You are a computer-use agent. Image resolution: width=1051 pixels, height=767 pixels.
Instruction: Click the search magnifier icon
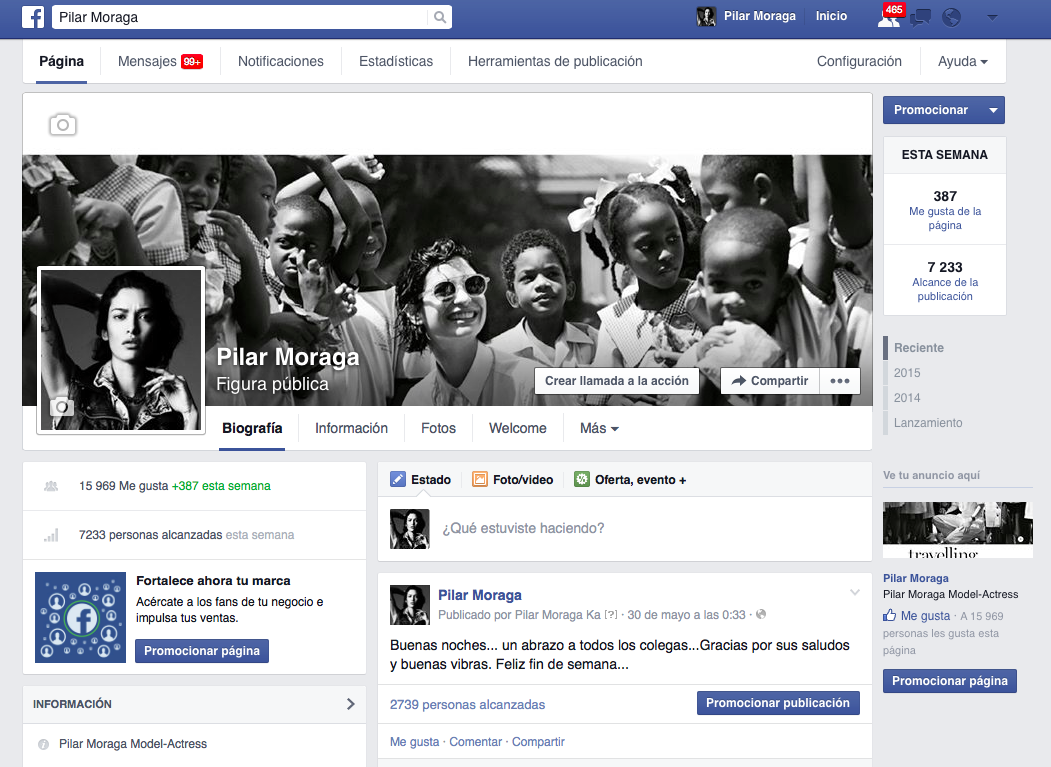pos(440,17)
